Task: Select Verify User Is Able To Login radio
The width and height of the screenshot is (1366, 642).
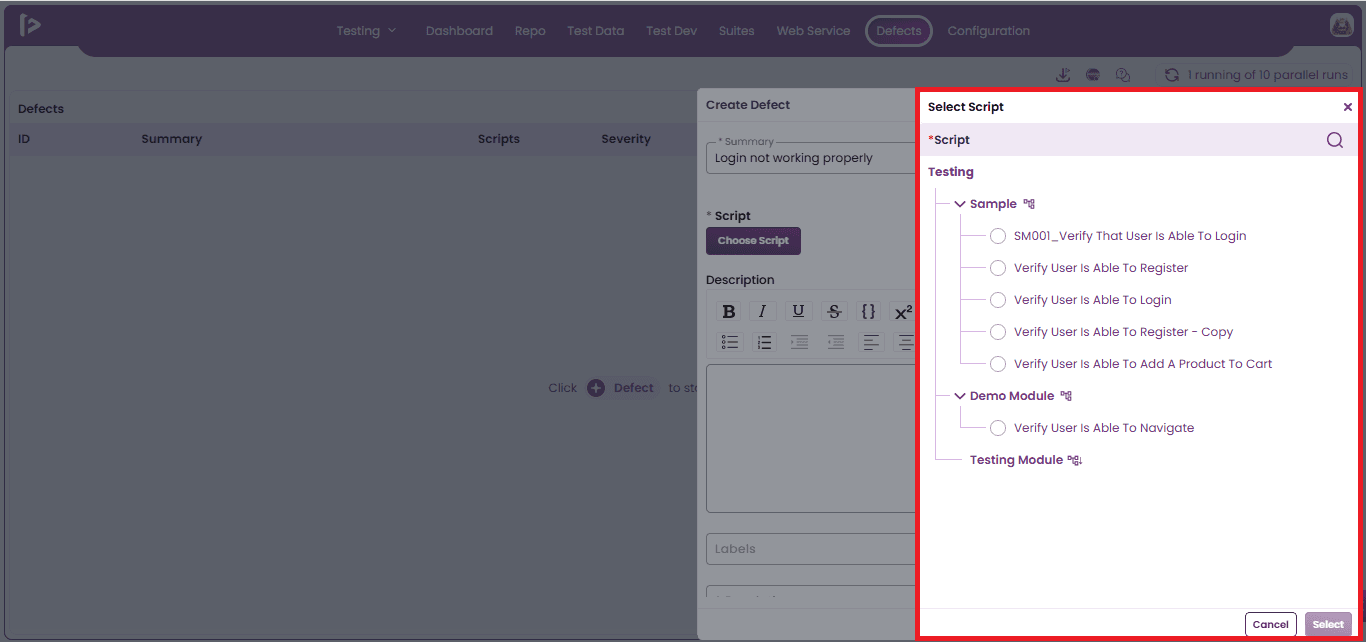Action: [998, 300]
